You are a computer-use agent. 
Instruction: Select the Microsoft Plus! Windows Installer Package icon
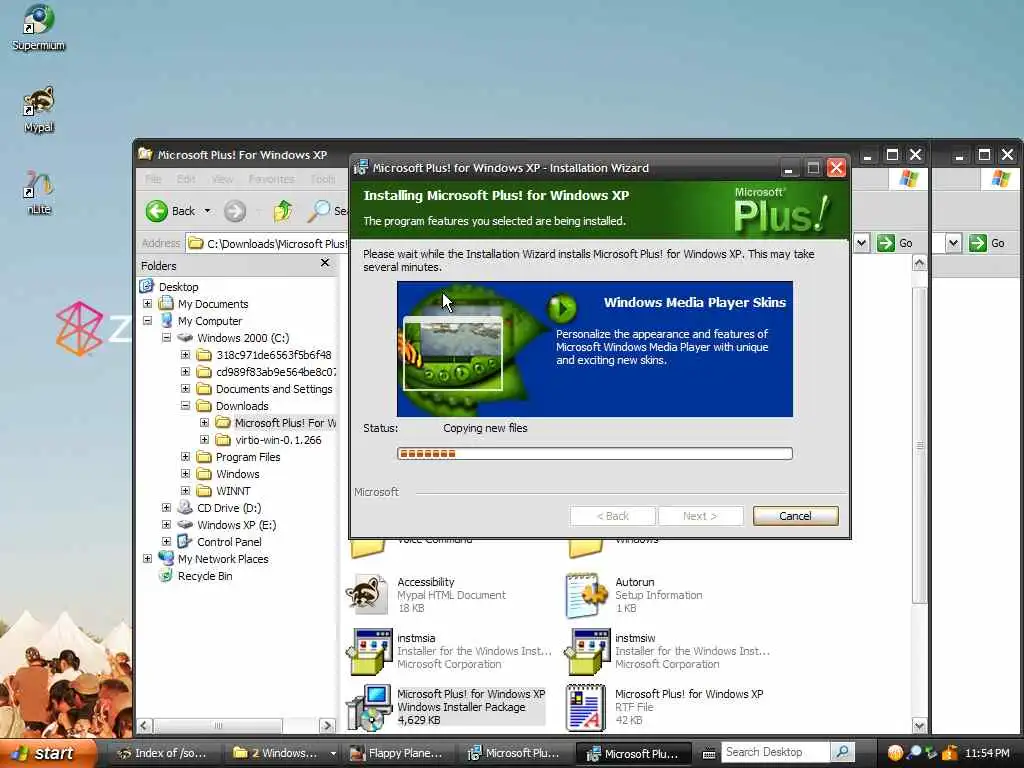point(368,707)
